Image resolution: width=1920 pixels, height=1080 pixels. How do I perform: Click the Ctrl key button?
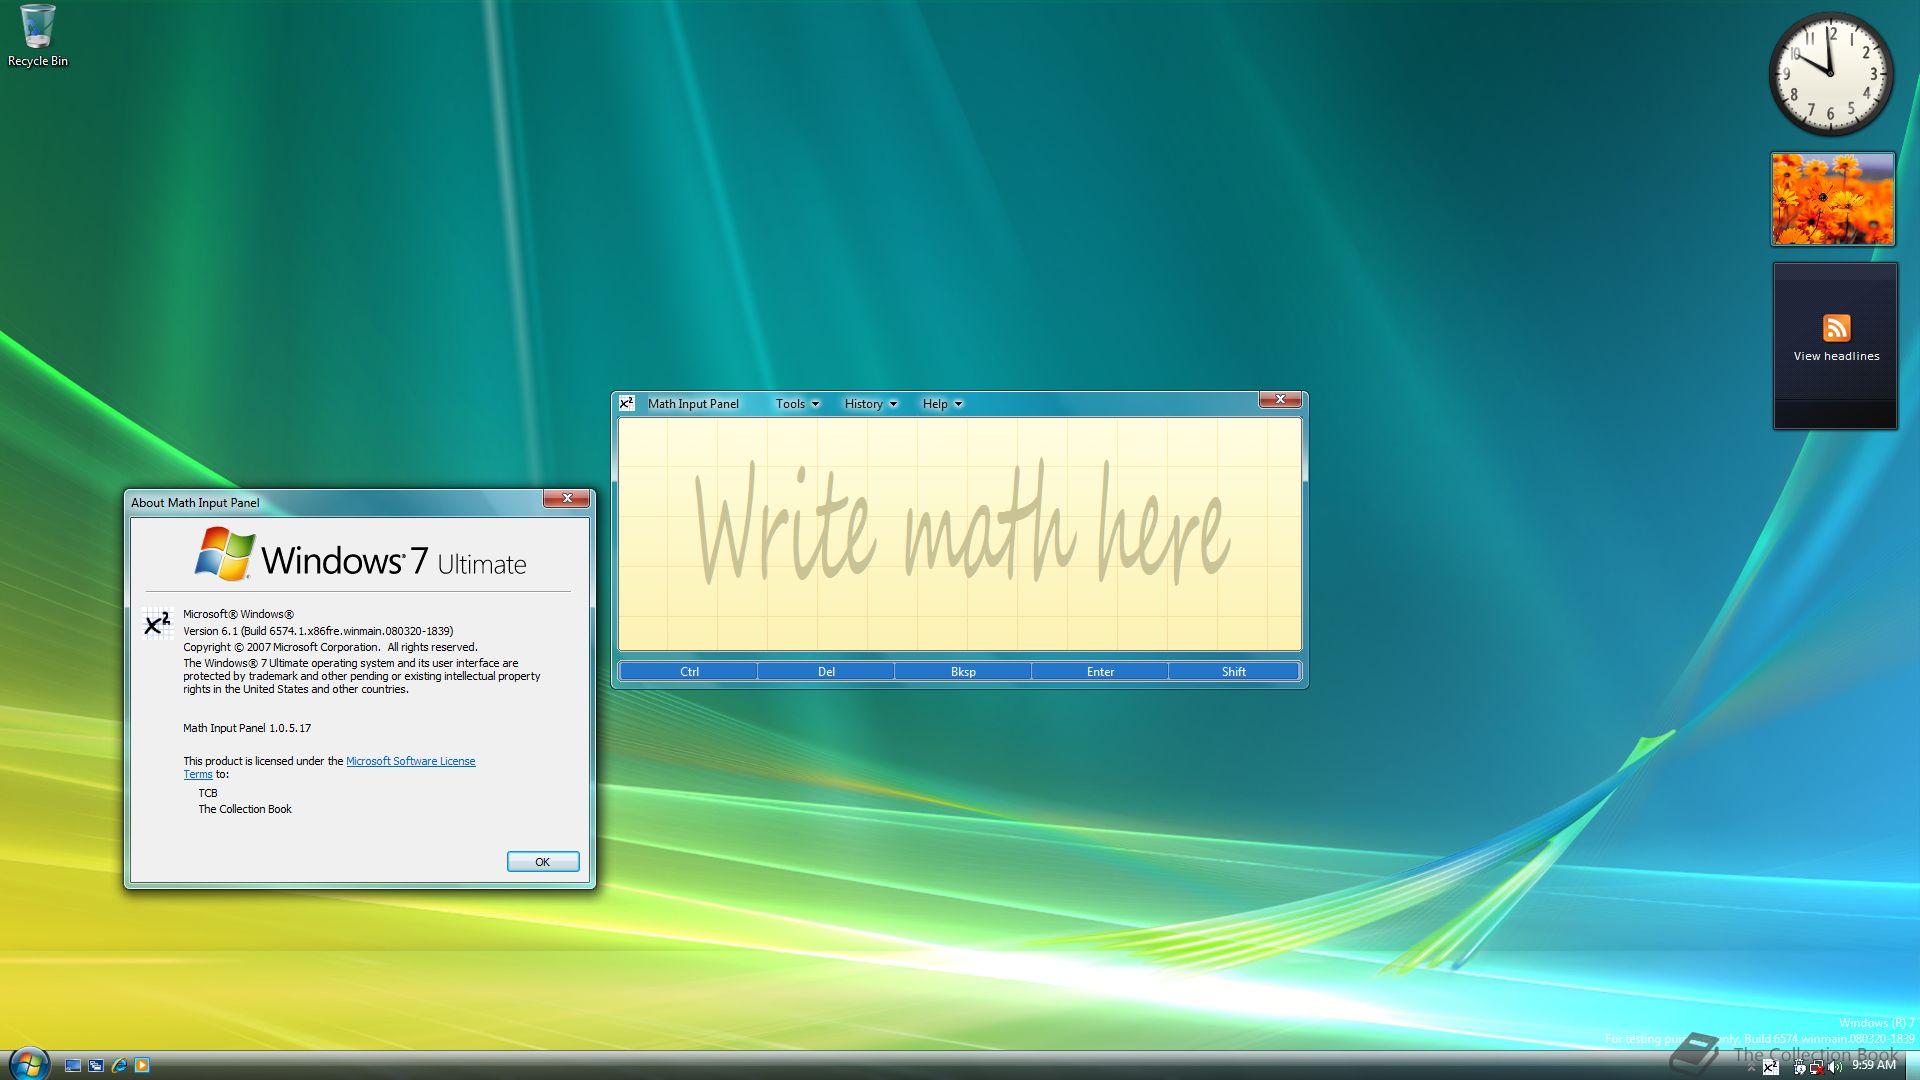coord(689,672)
